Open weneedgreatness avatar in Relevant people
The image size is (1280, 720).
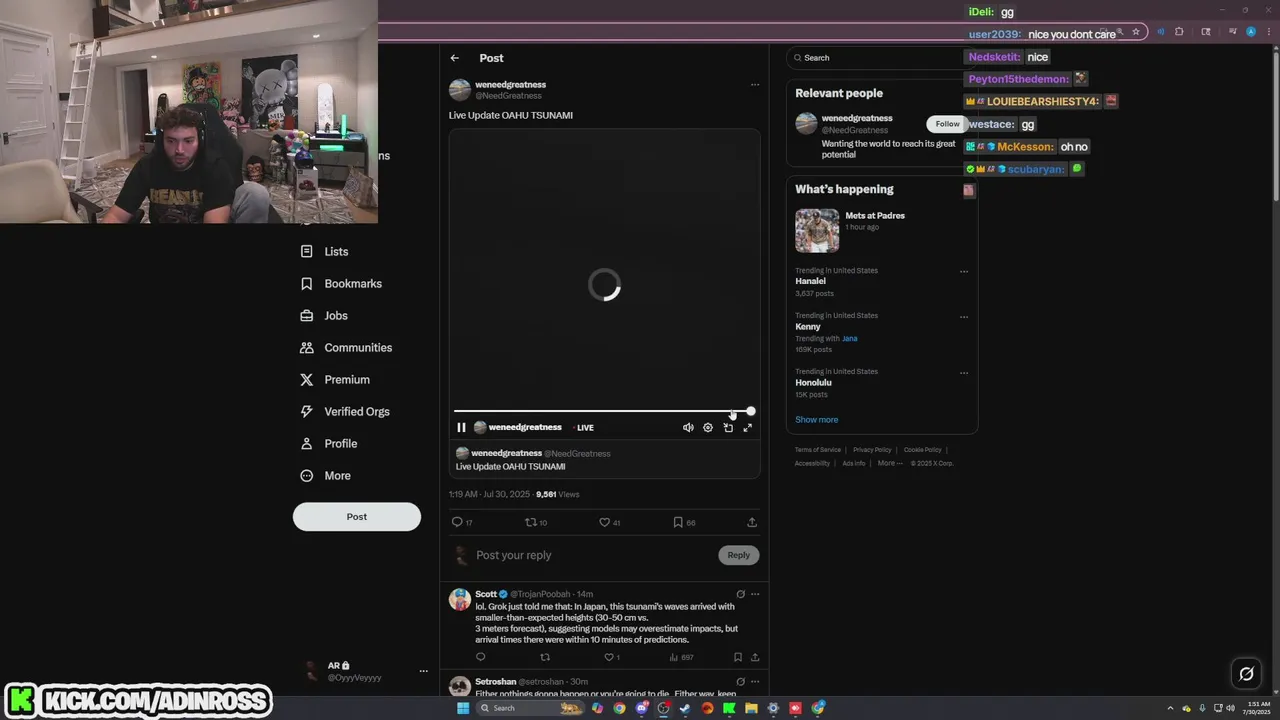coord(806,124)
